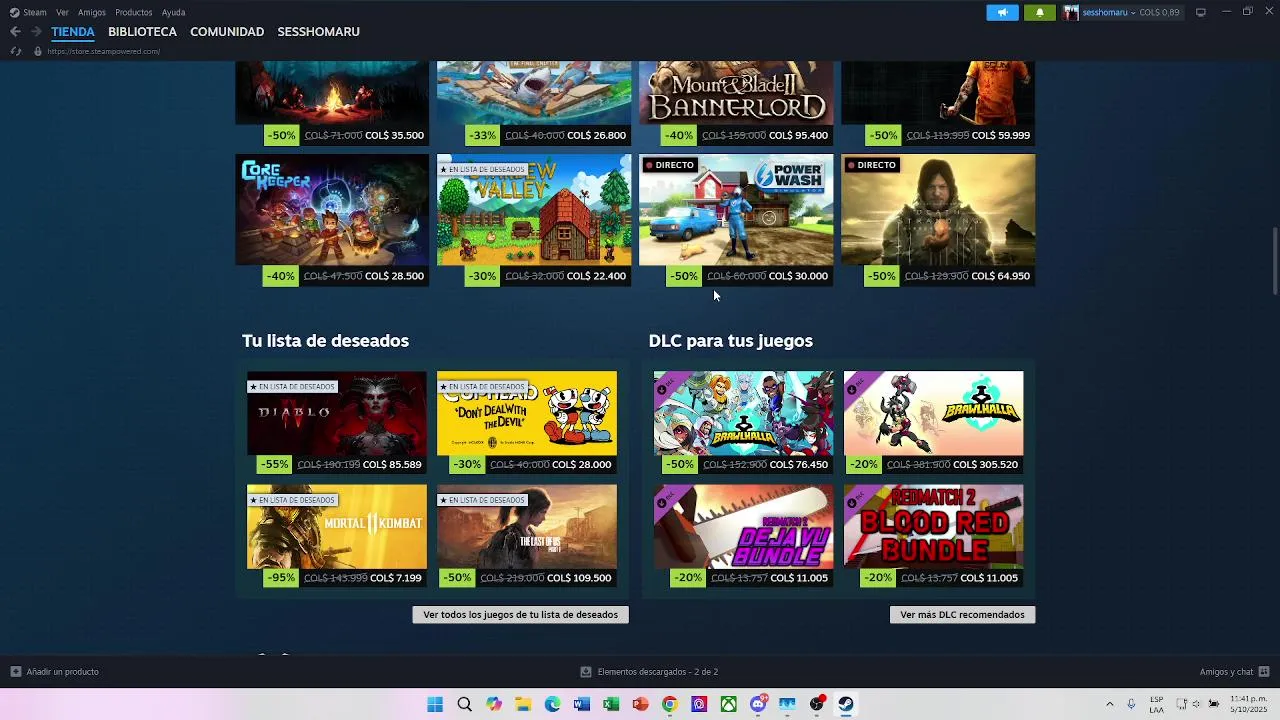Switch to the BIBLIOTECA tab
This screenshot has height=720, width=1280.
142,32
